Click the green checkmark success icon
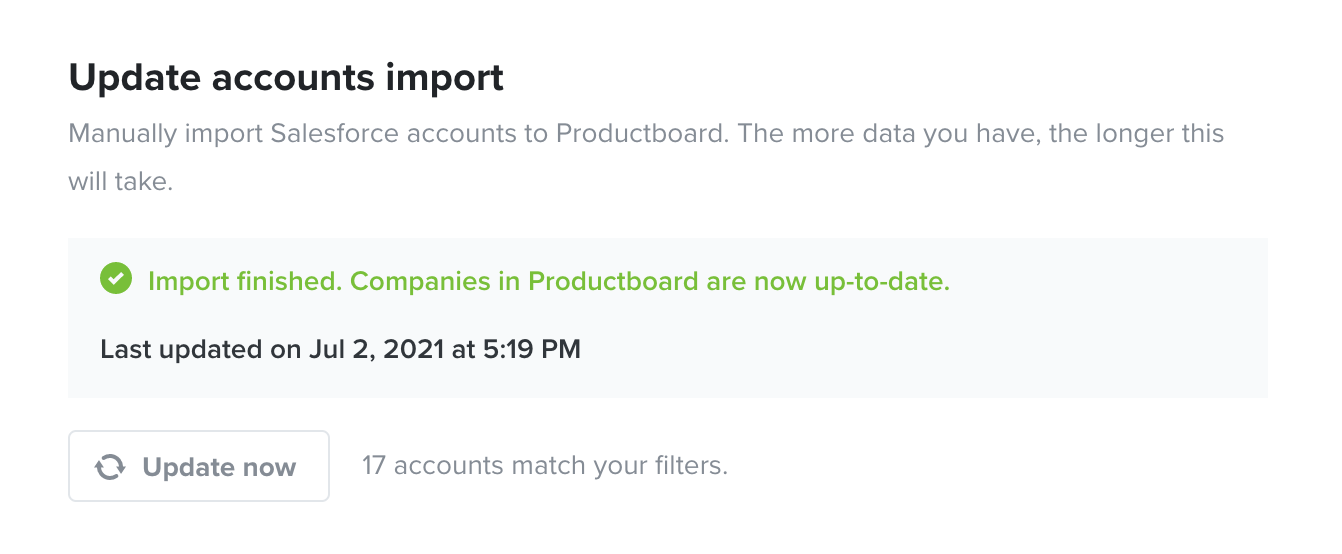Screen dimensions: 1342x554 point(116,279)
